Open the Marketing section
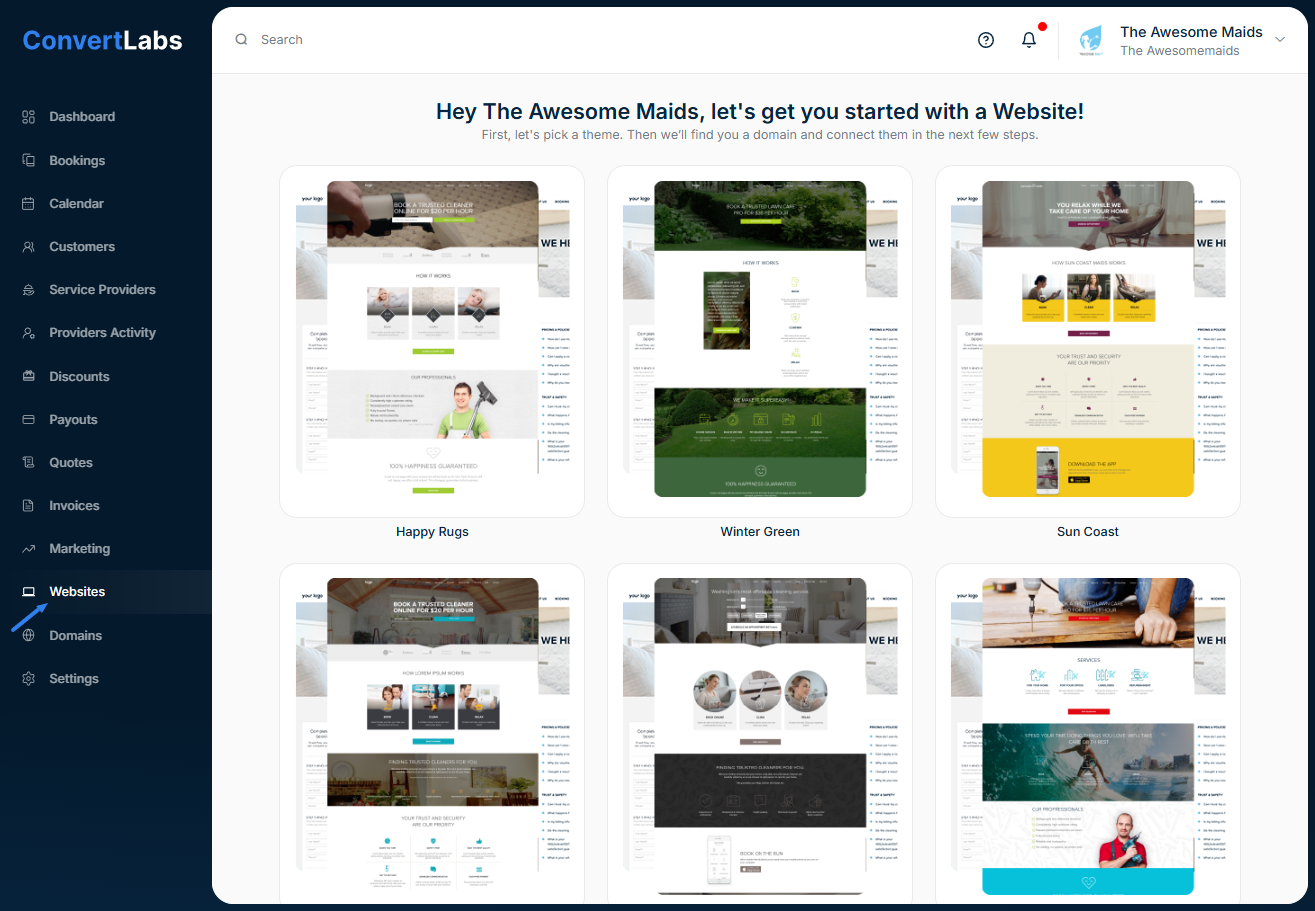Screen dimensions: 1315x911 click(79, 549)
